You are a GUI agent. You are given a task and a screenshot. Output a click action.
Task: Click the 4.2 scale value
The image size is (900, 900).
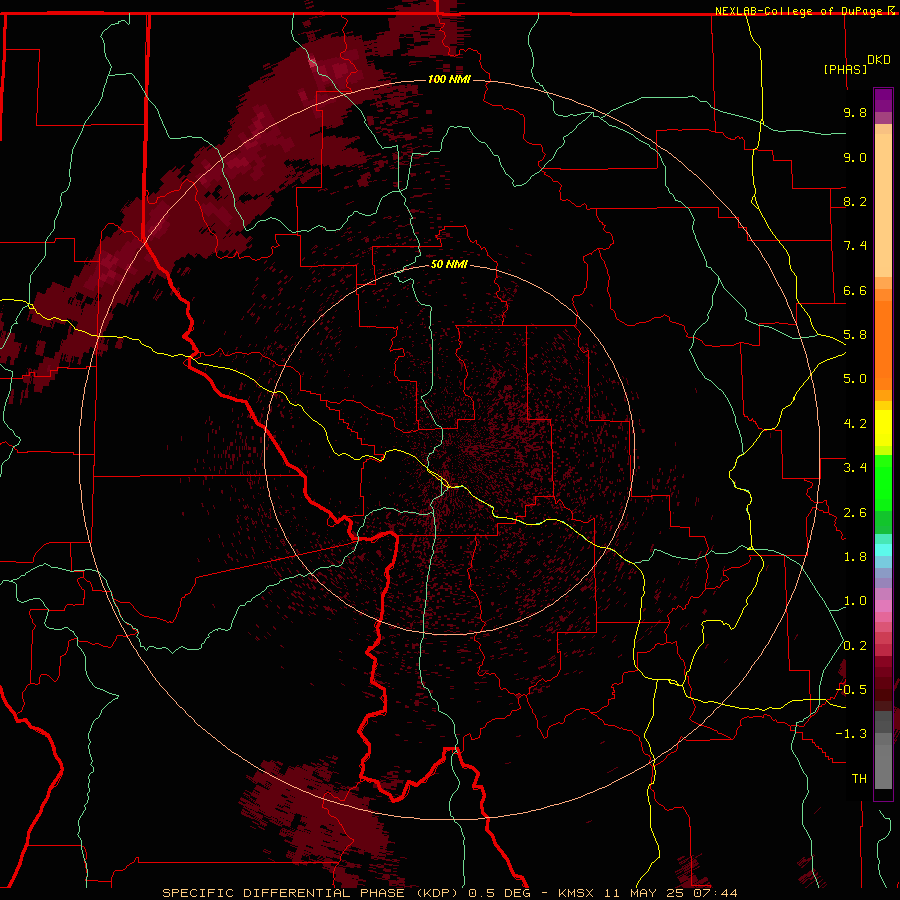pos(855,424)
